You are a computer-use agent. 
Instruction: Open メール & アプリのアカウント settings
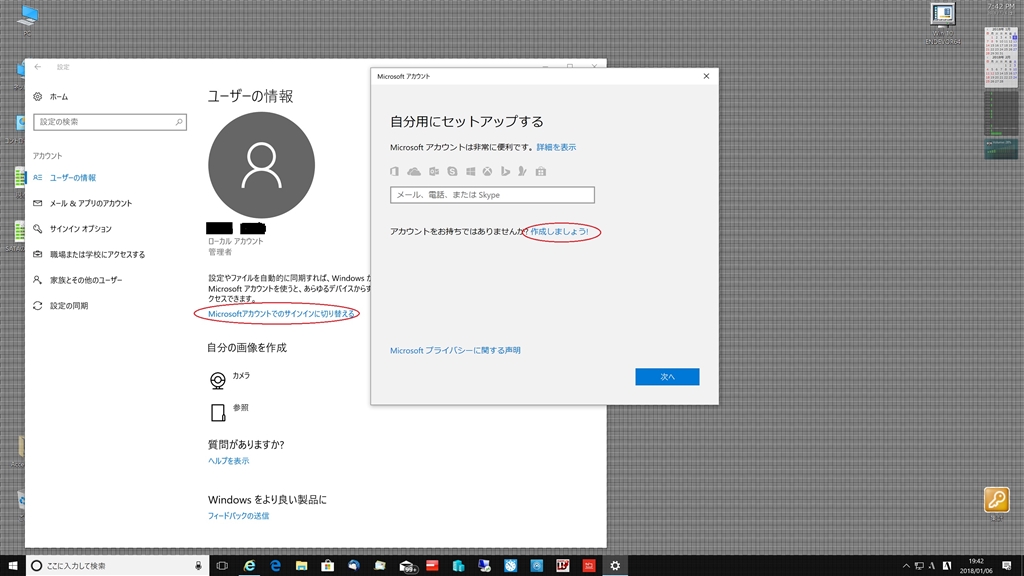click(x=91, y=203)
